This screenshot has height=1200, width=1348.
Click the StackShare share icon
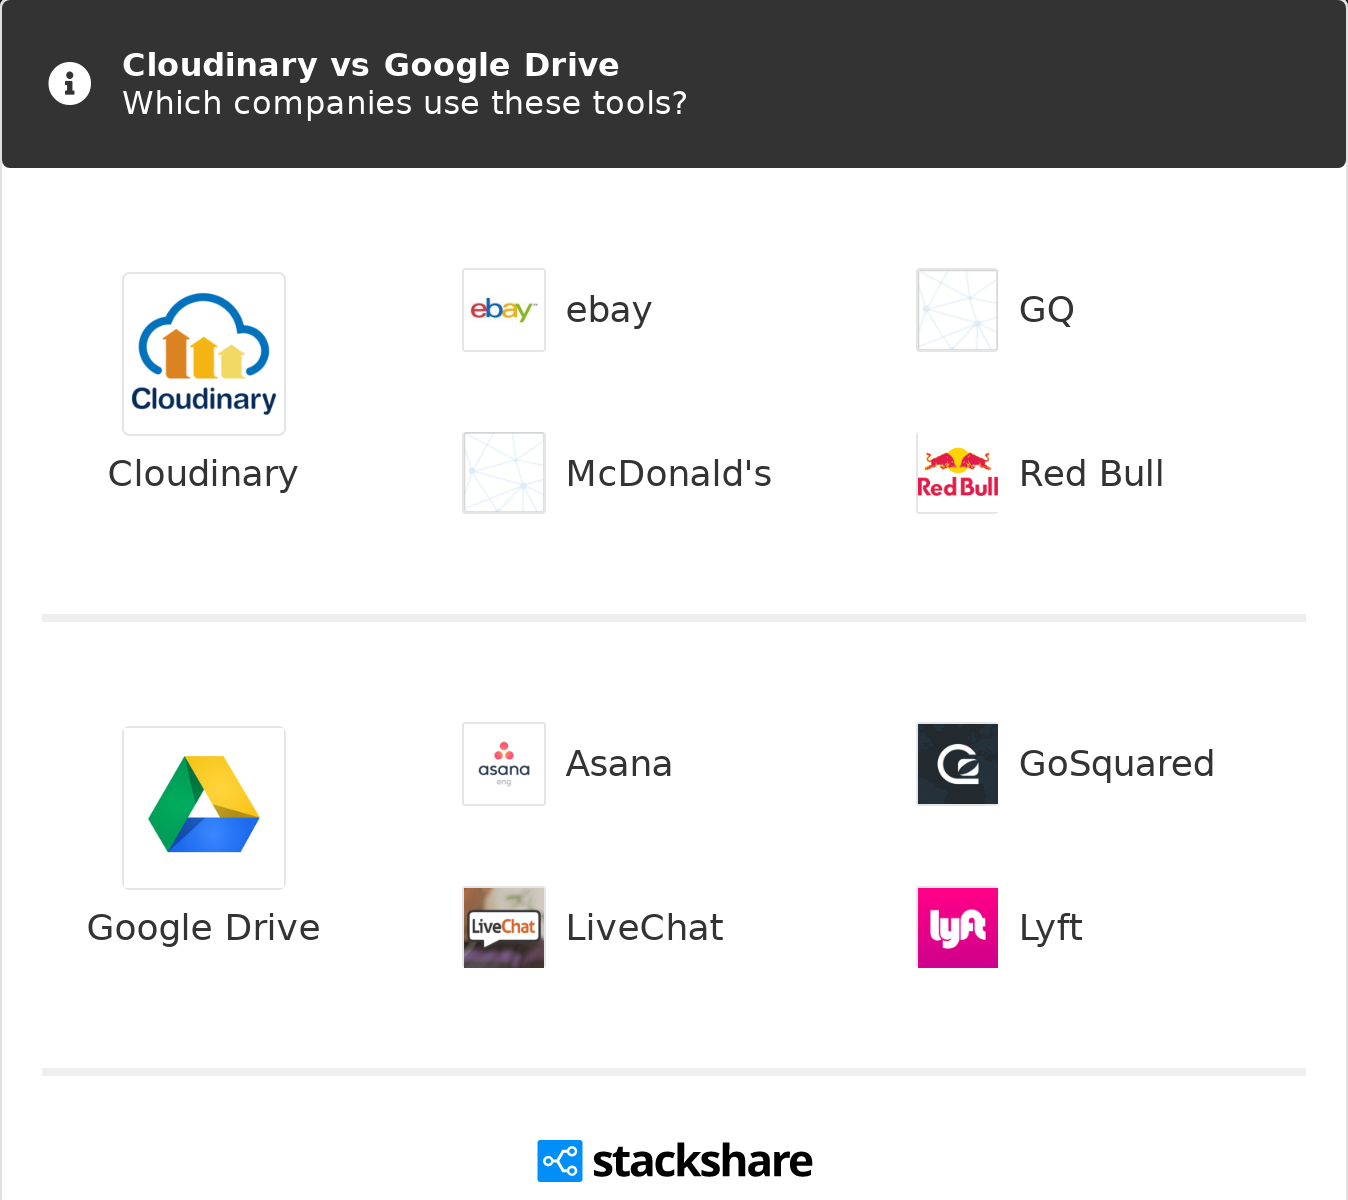[559, 1161]
